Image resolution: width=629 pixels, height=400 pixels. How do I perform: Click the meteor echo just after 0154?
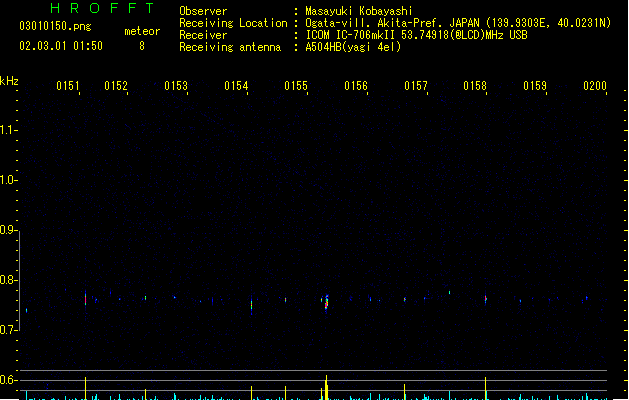252,305
